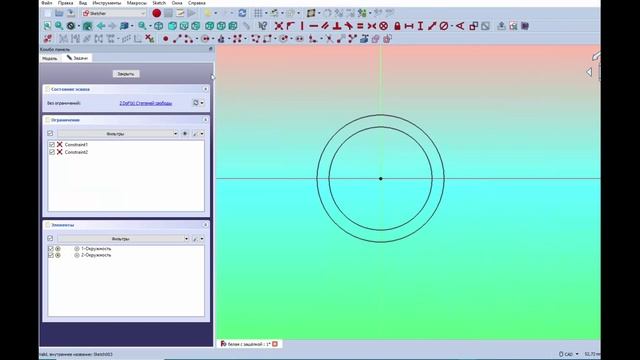This screenshot has height=360, width=640.
Task: Click the sketch origin point
Action: [380, 178]
